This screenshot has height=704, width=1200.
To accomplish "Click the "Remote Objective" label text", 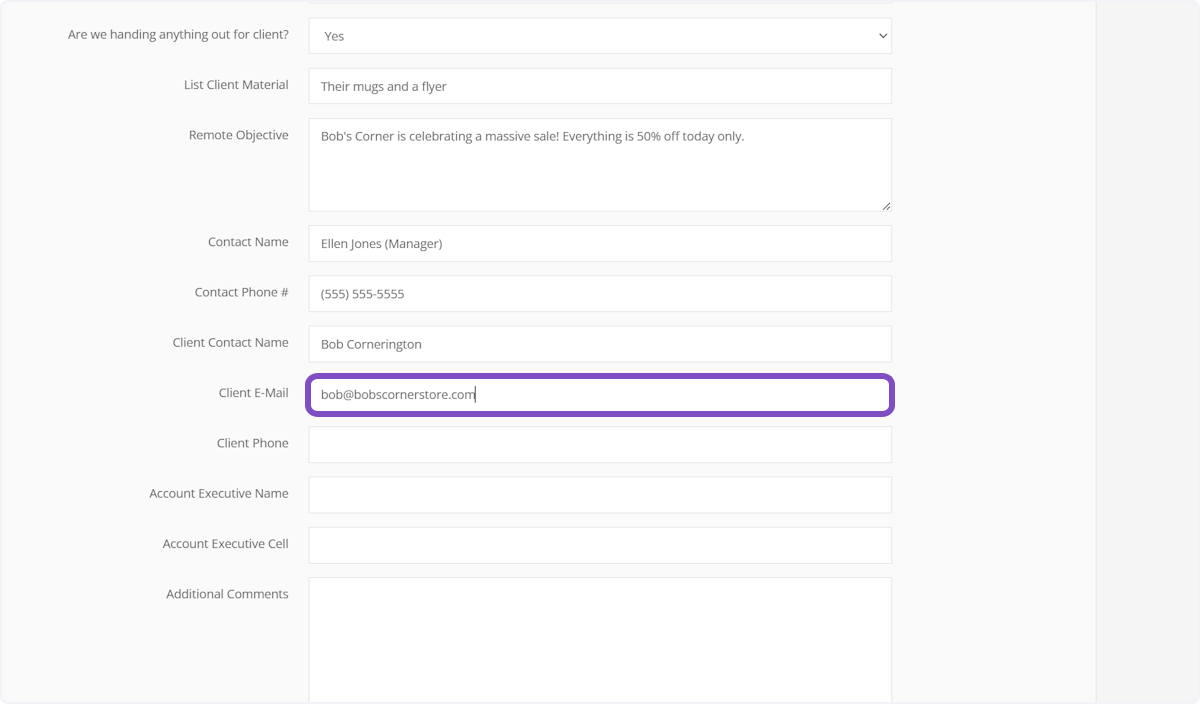I will click(238, 135).
